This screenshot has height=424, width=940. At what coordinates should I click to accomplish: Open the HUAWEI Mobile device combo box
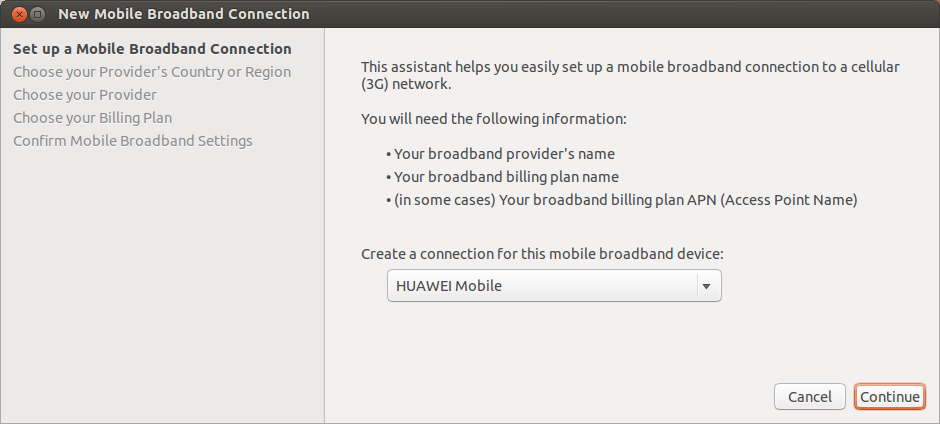pos(554,285)
